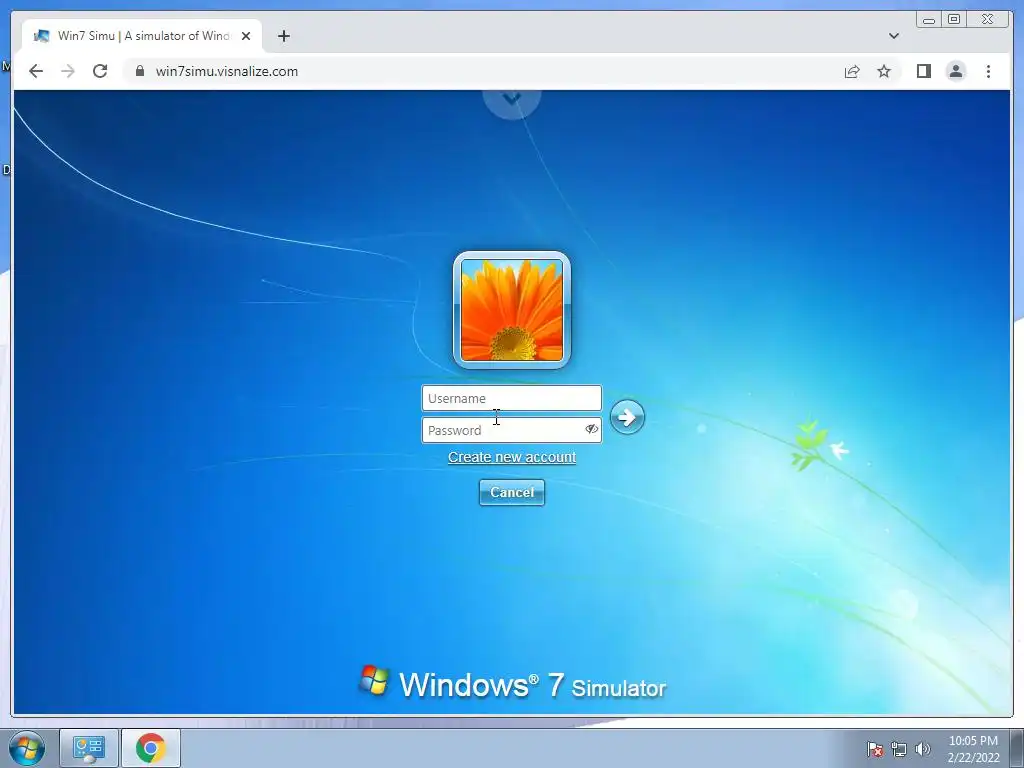The height and width of the screenshot is (768, 1024).
Task: Focus the Username field
Action: point(511,398)
